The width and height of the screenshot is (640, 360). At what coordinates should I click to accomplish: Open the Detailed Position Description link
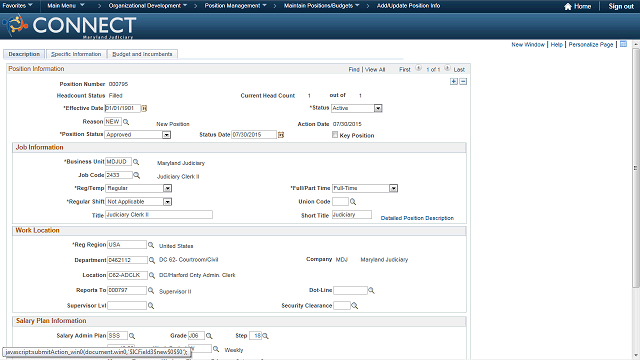pyautogui.click(x=417, y=218)
